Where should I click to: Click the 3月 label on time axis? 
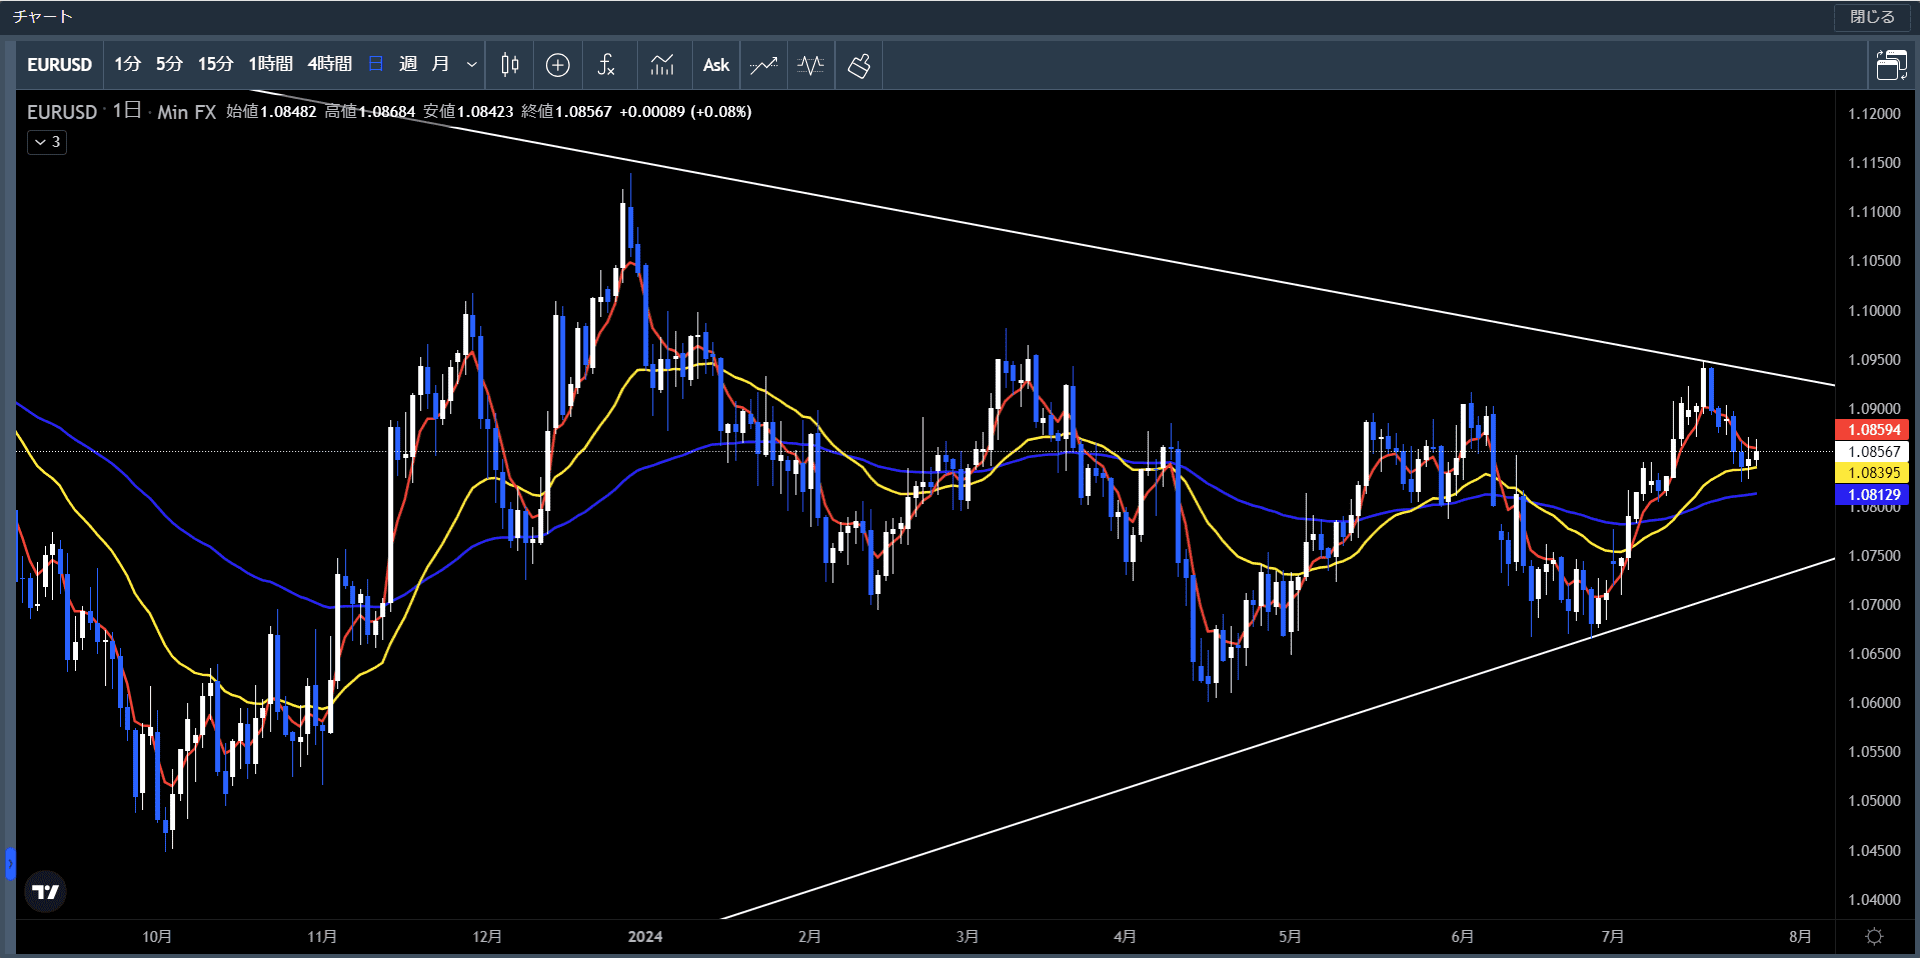coord(967,937)
